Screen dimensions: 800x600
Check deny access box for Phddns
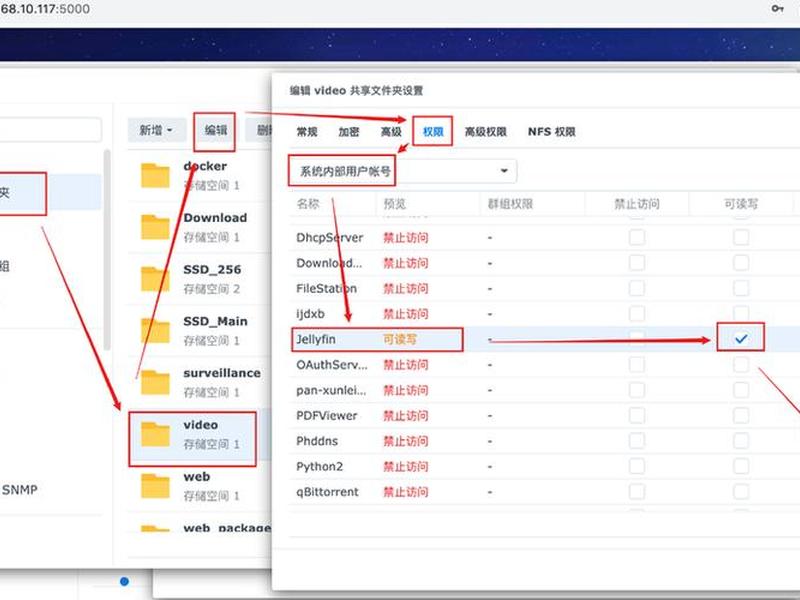[x=637, y=441]
